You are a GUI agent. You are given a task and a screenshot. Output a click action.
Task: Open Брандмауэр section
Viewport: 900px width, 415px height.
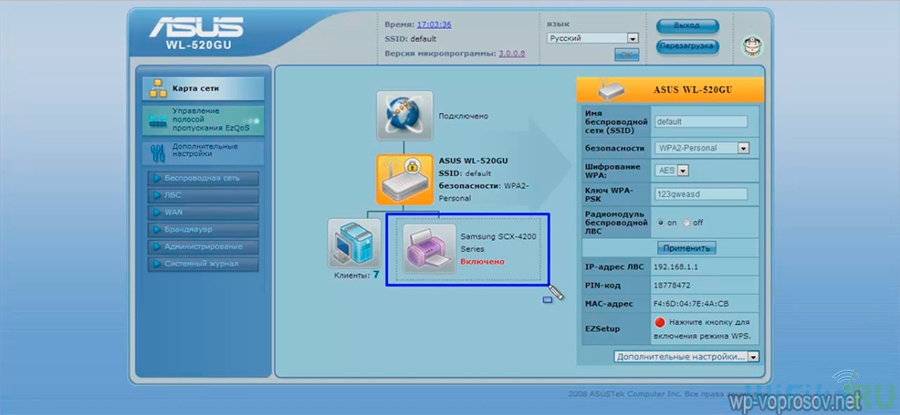pos(203,230)
